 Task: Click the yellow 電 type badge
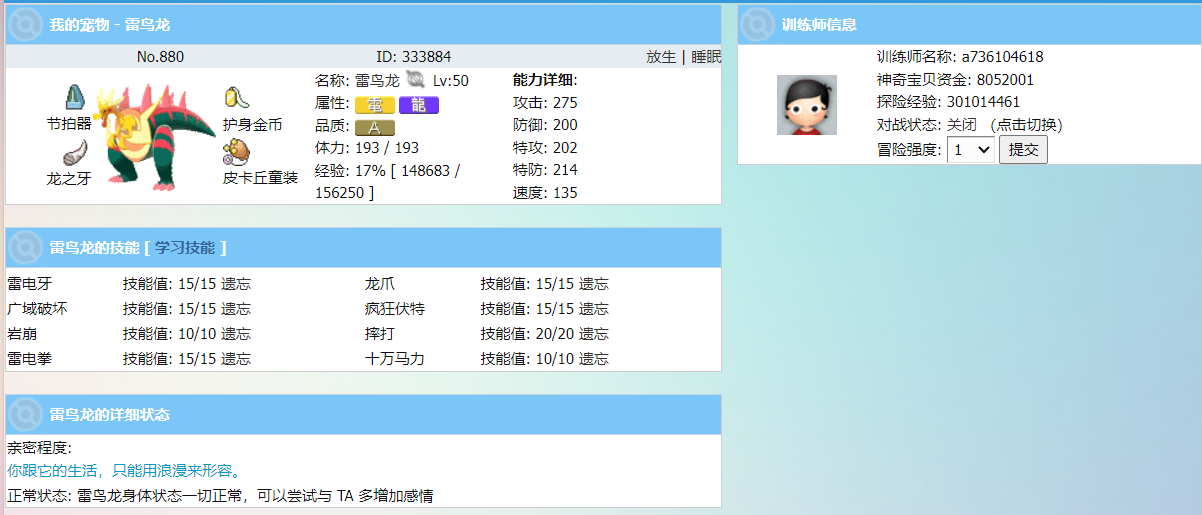point(375,105)
